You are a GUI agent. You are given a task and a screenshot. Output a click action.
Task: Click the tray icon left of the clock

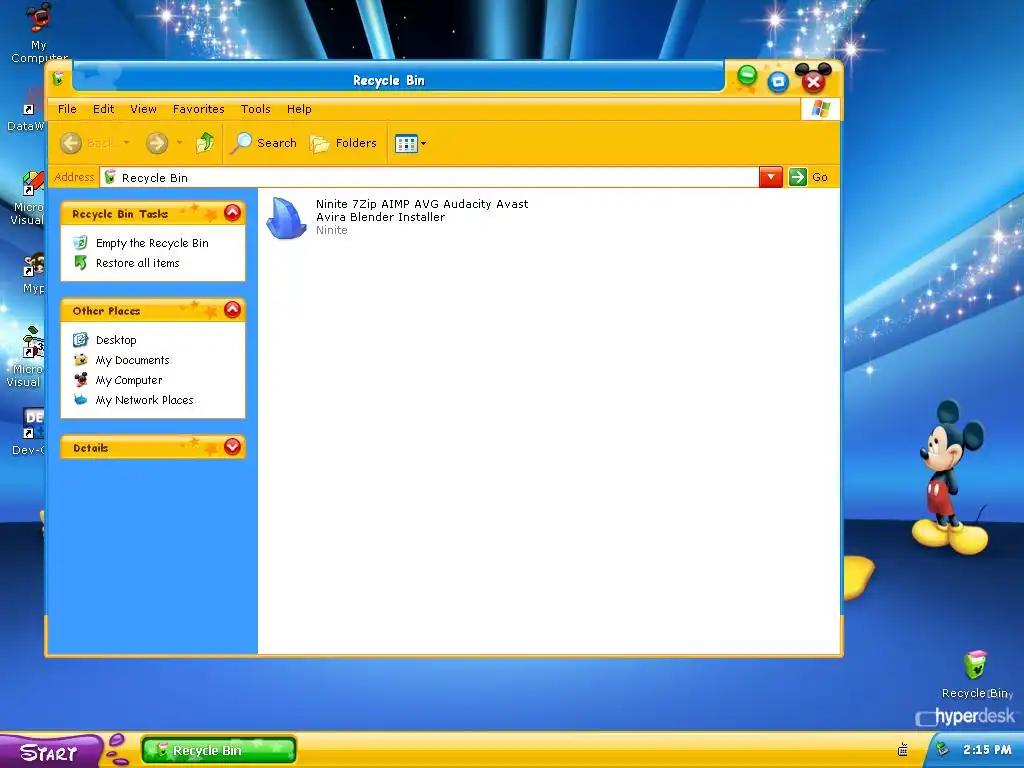click(x=942, y=750)
